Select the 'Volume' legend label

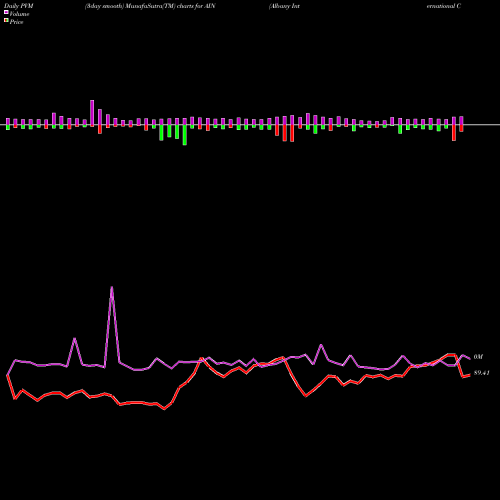pos(19,14)
